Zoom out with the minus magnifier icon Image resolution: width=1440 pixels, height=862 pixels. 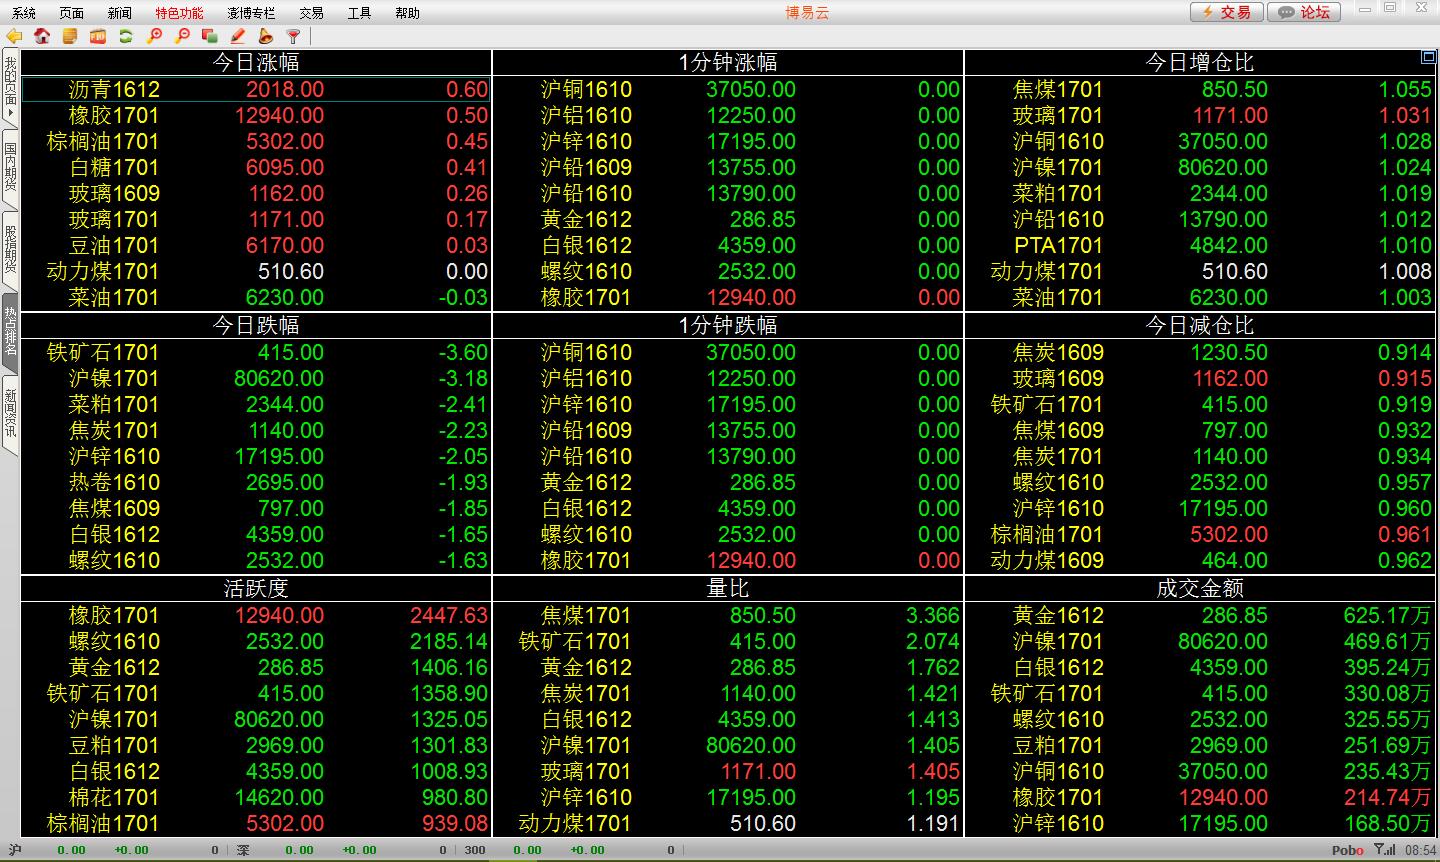[x=182, y=36]
